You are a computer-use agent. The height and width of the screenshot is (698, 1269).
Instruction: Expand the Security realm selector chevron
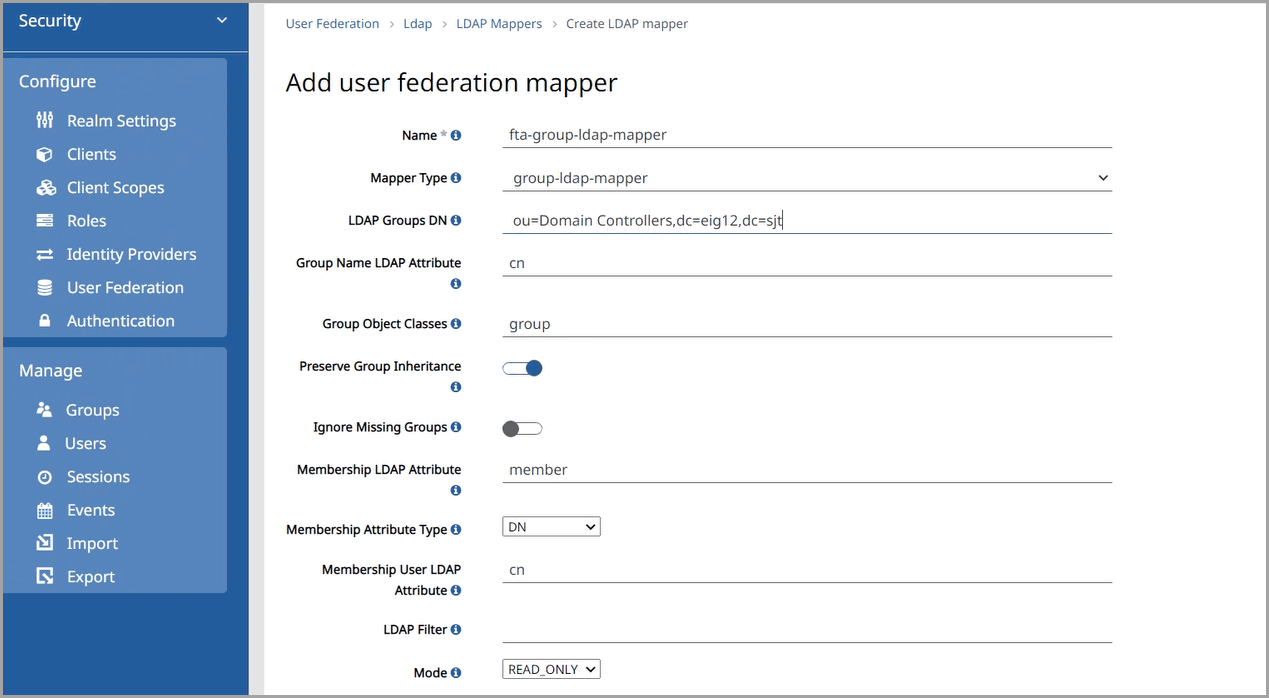click(x=222, y=21)
